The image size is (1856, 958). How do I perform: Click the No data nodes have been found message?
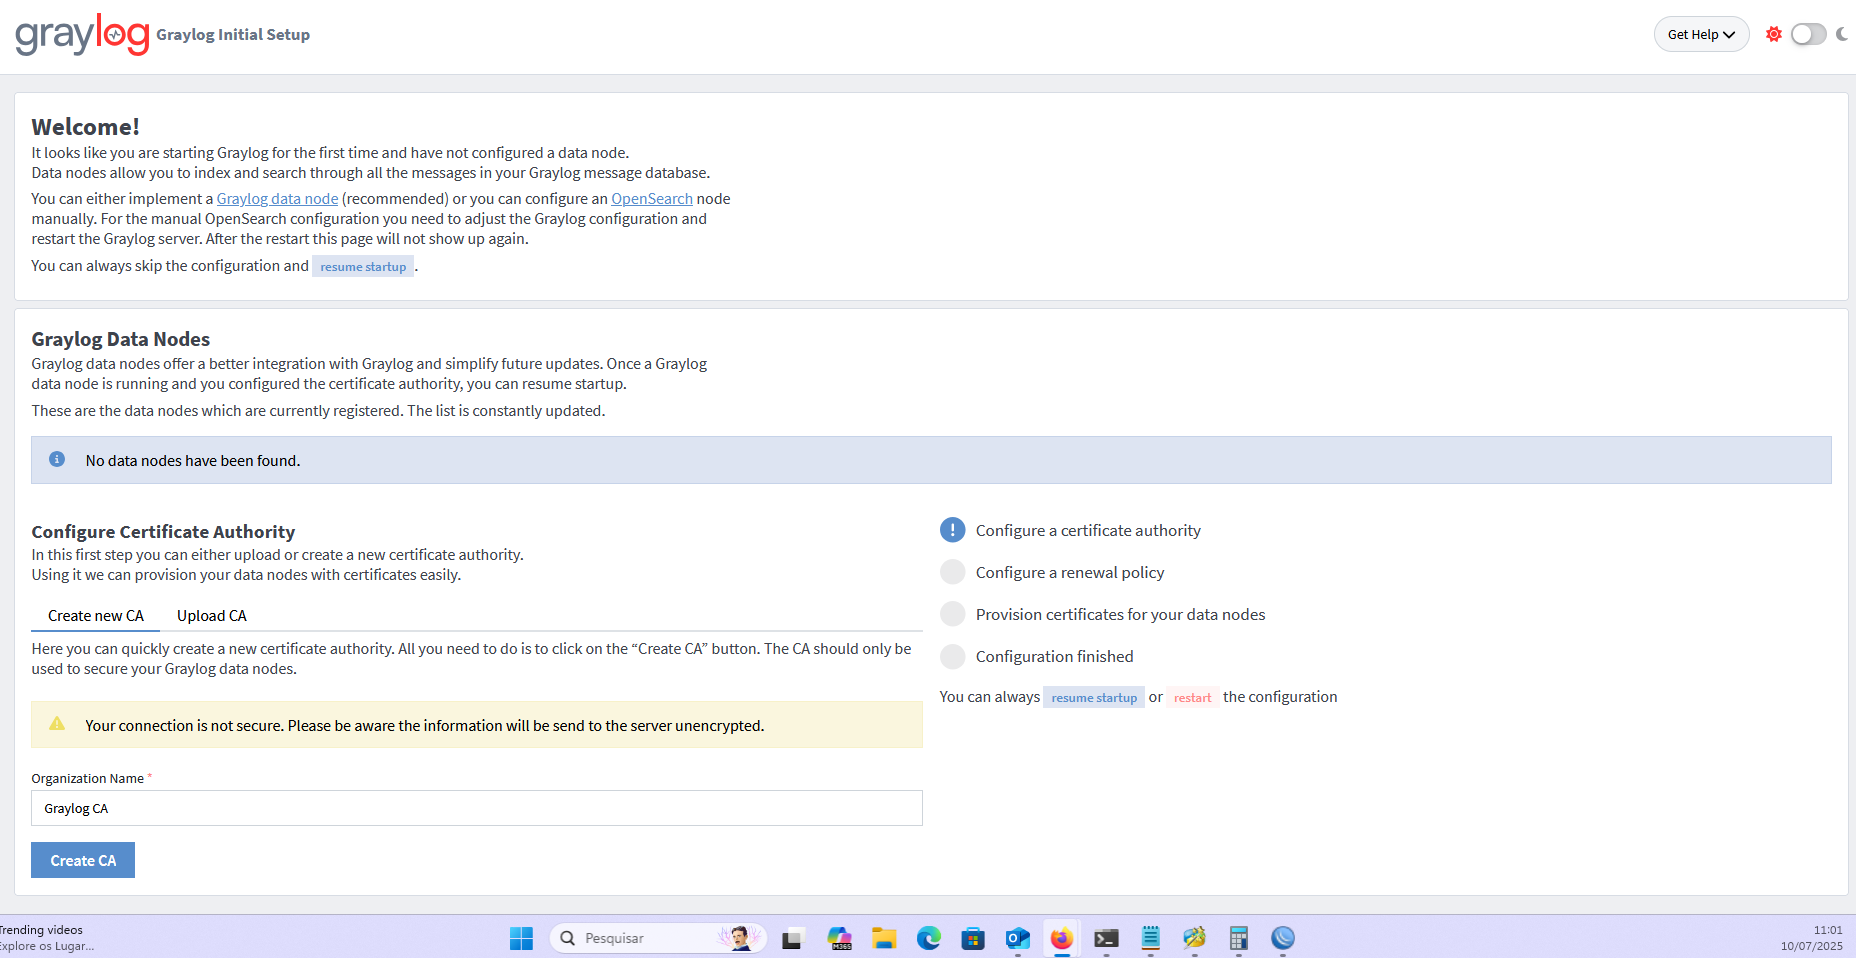[193, 461]
